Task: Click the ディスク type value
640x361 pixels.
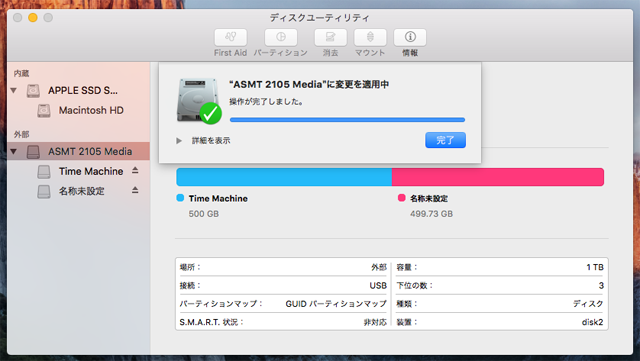Action: click(588, 304)
